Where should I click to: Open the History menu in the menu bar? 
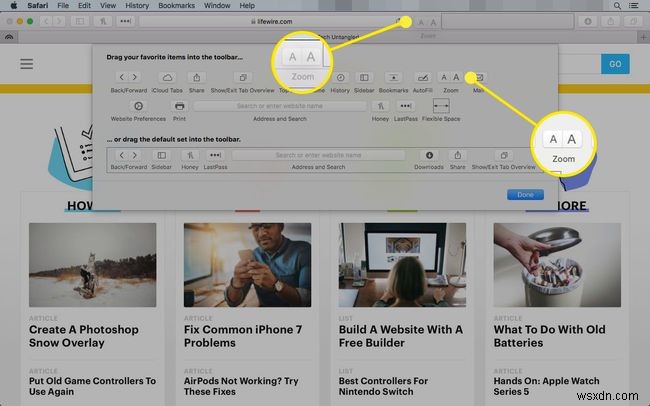click(x=137, y=5)
